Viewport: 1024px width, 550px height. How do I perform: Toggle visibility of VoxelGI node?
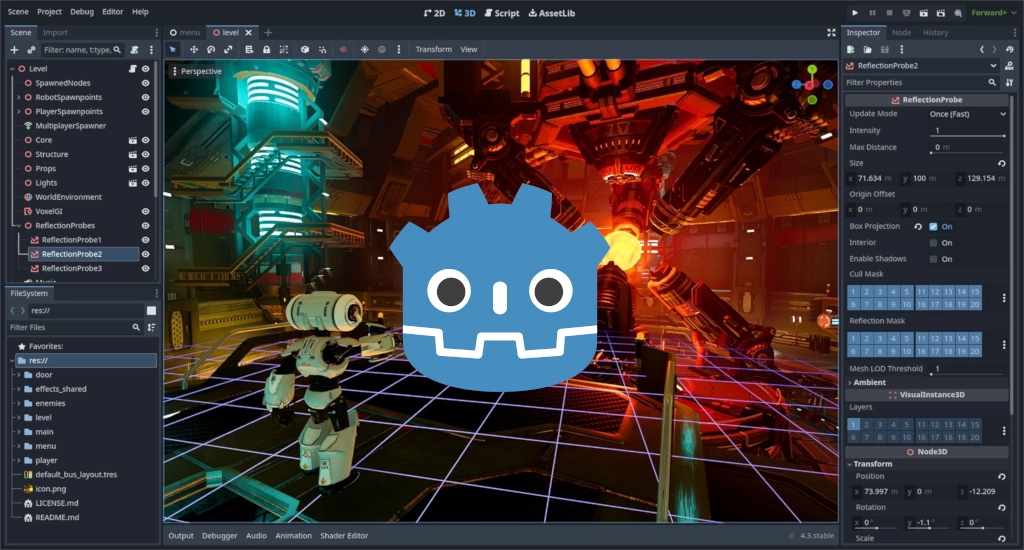[146, 212]
